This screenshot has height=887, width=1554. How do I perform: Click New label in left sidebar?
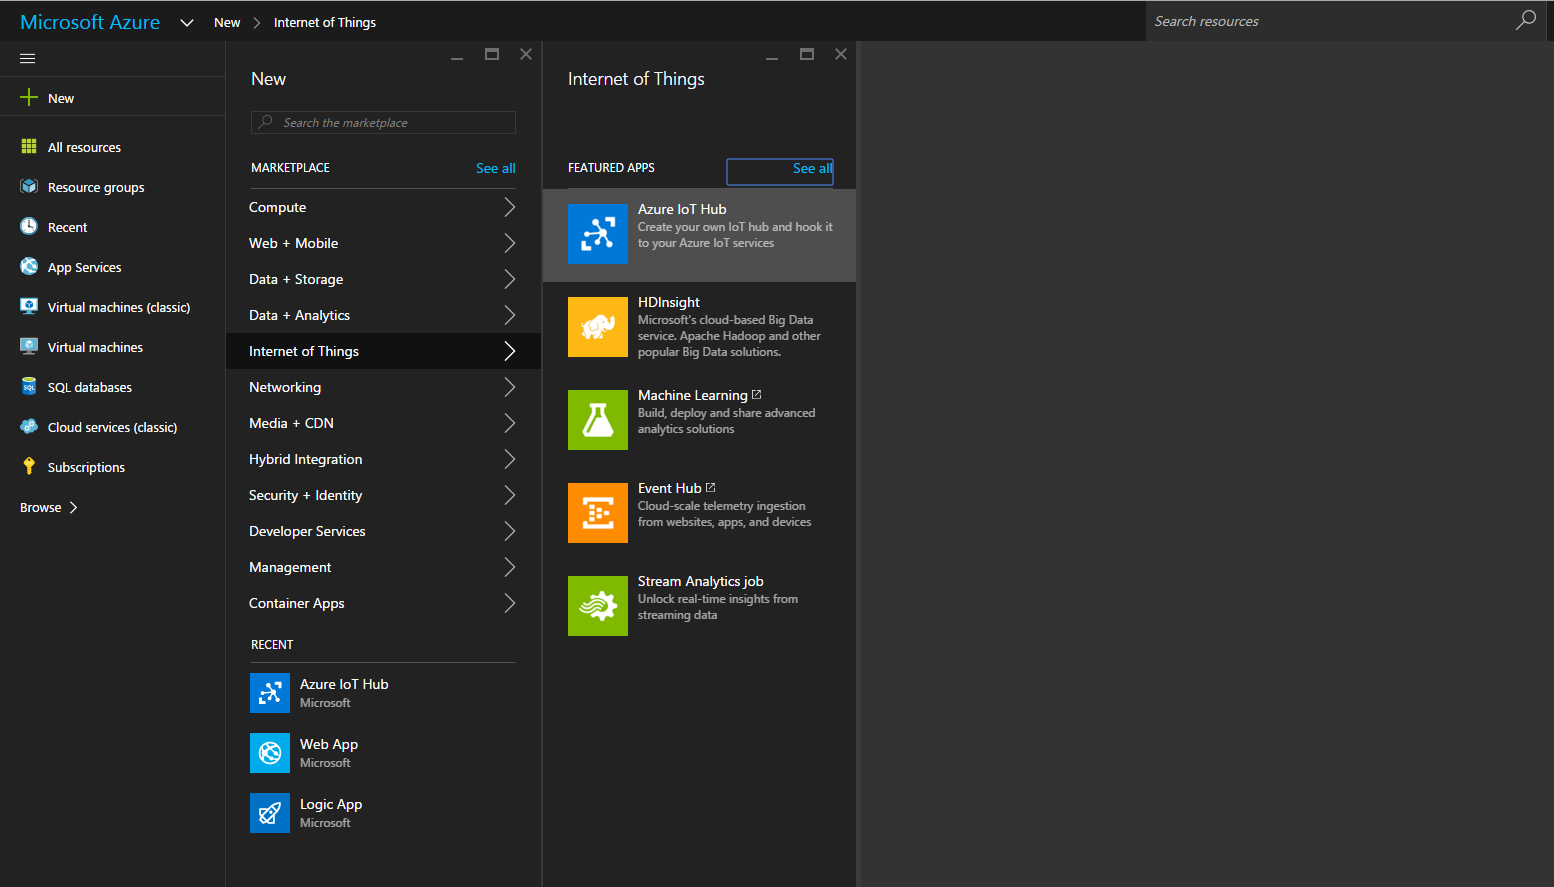click(x=61, y=98)
